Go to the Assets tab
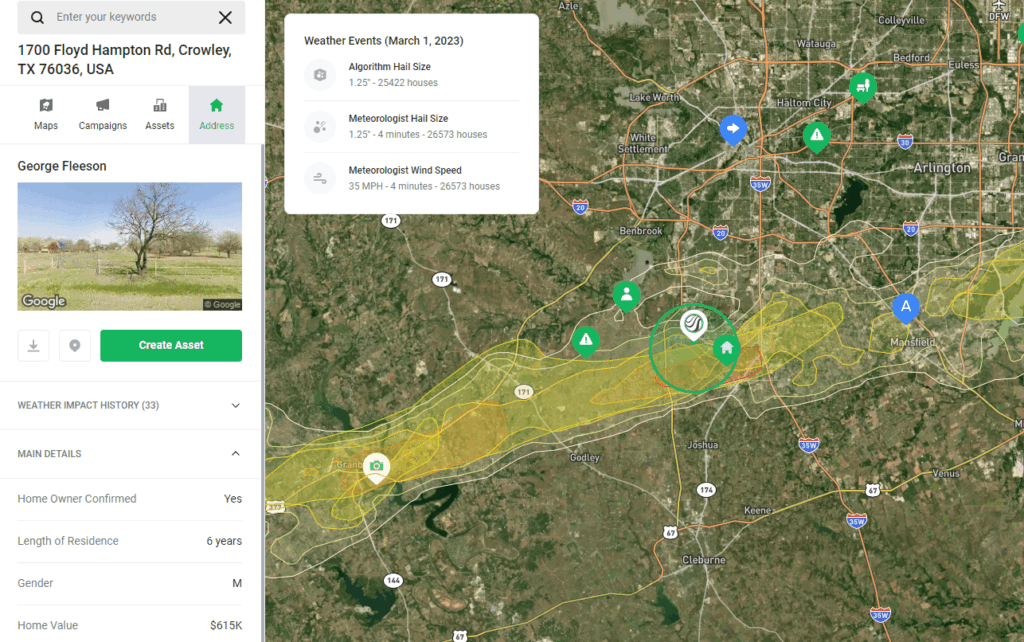This screenshot has width=1024, height=642. (160, 114)
